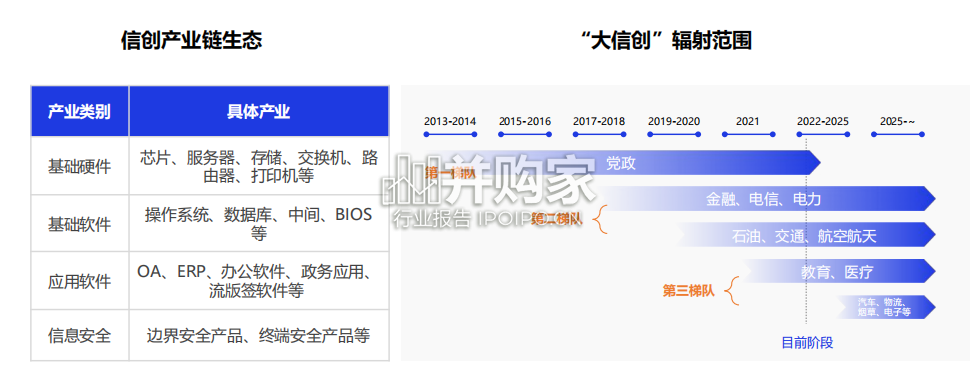Click the 基础硬件 table cell
Viewport: 978px width, 377px height.
pyautogui.click(x=80, y=166)
